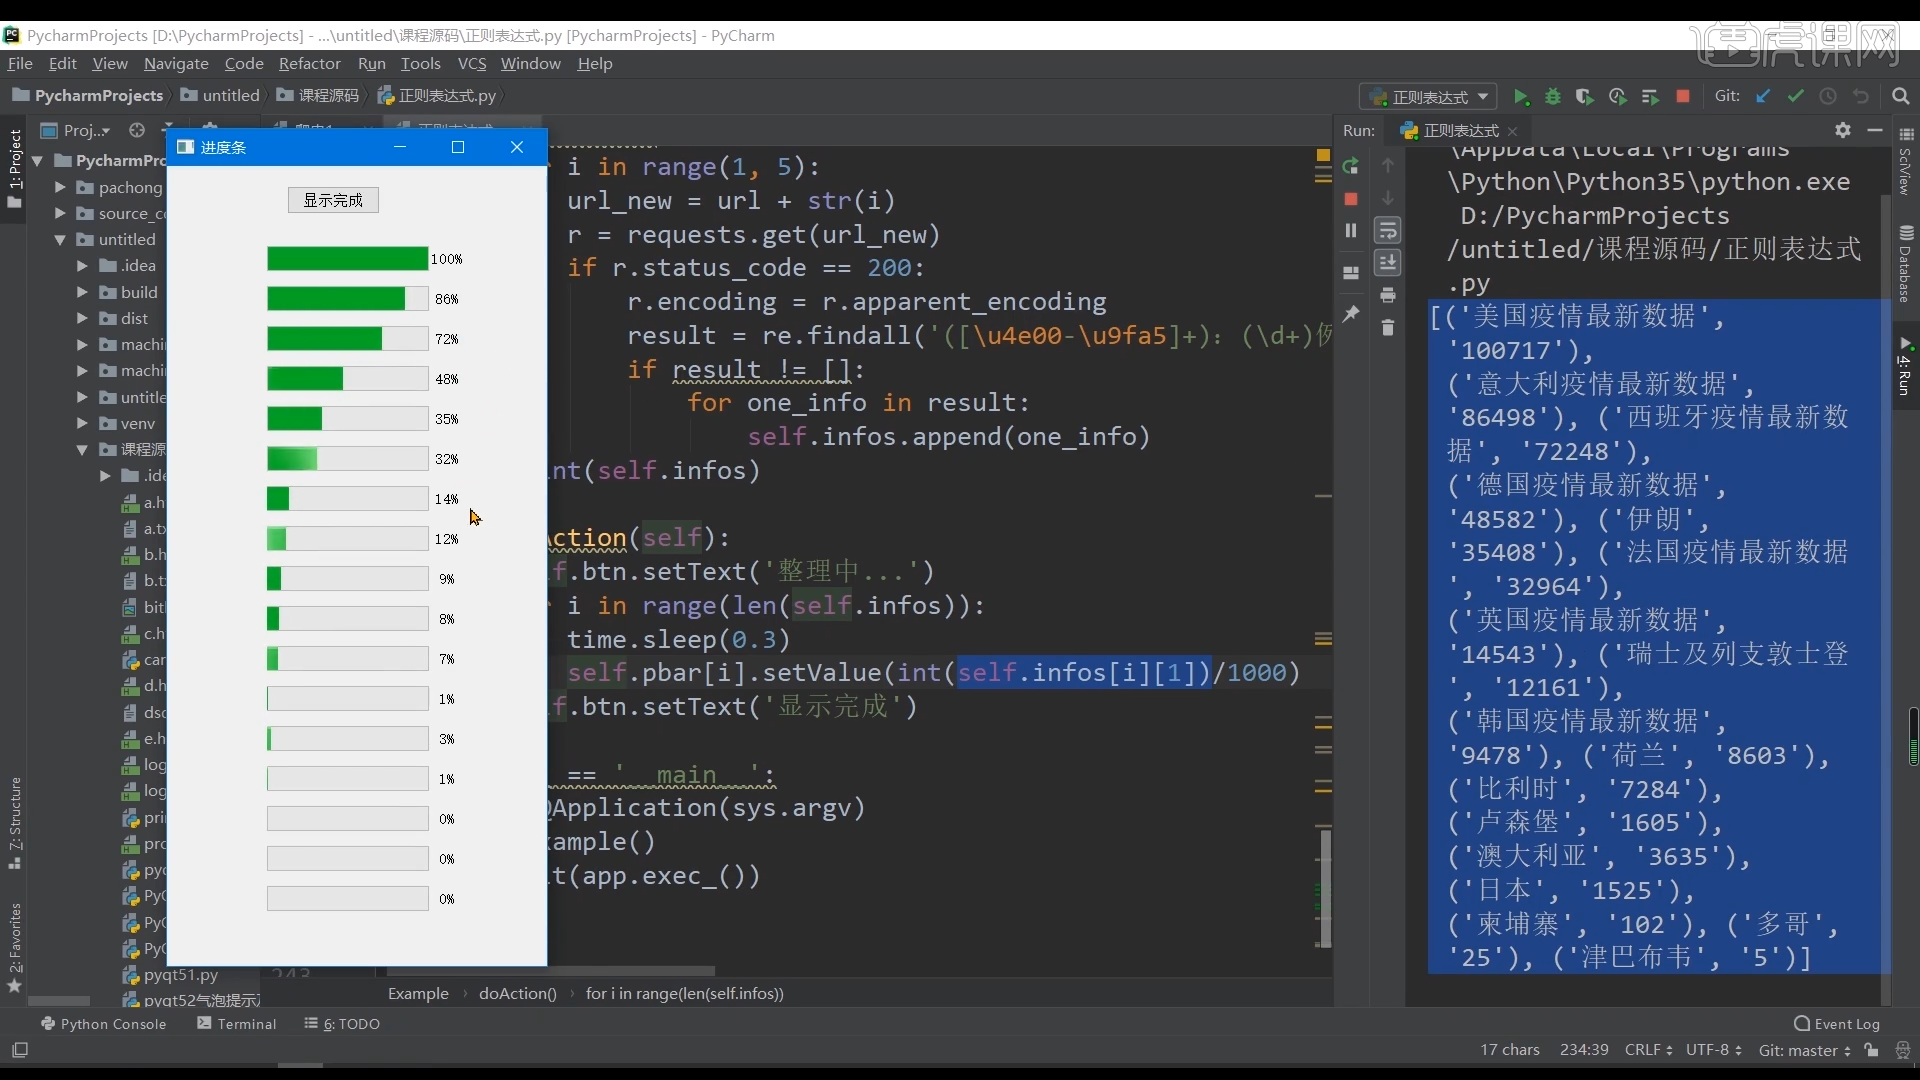This screenshot has width=1920, height=1080.
Task: Clear all output with trash icon
Action: click(x=1388, y=328)
